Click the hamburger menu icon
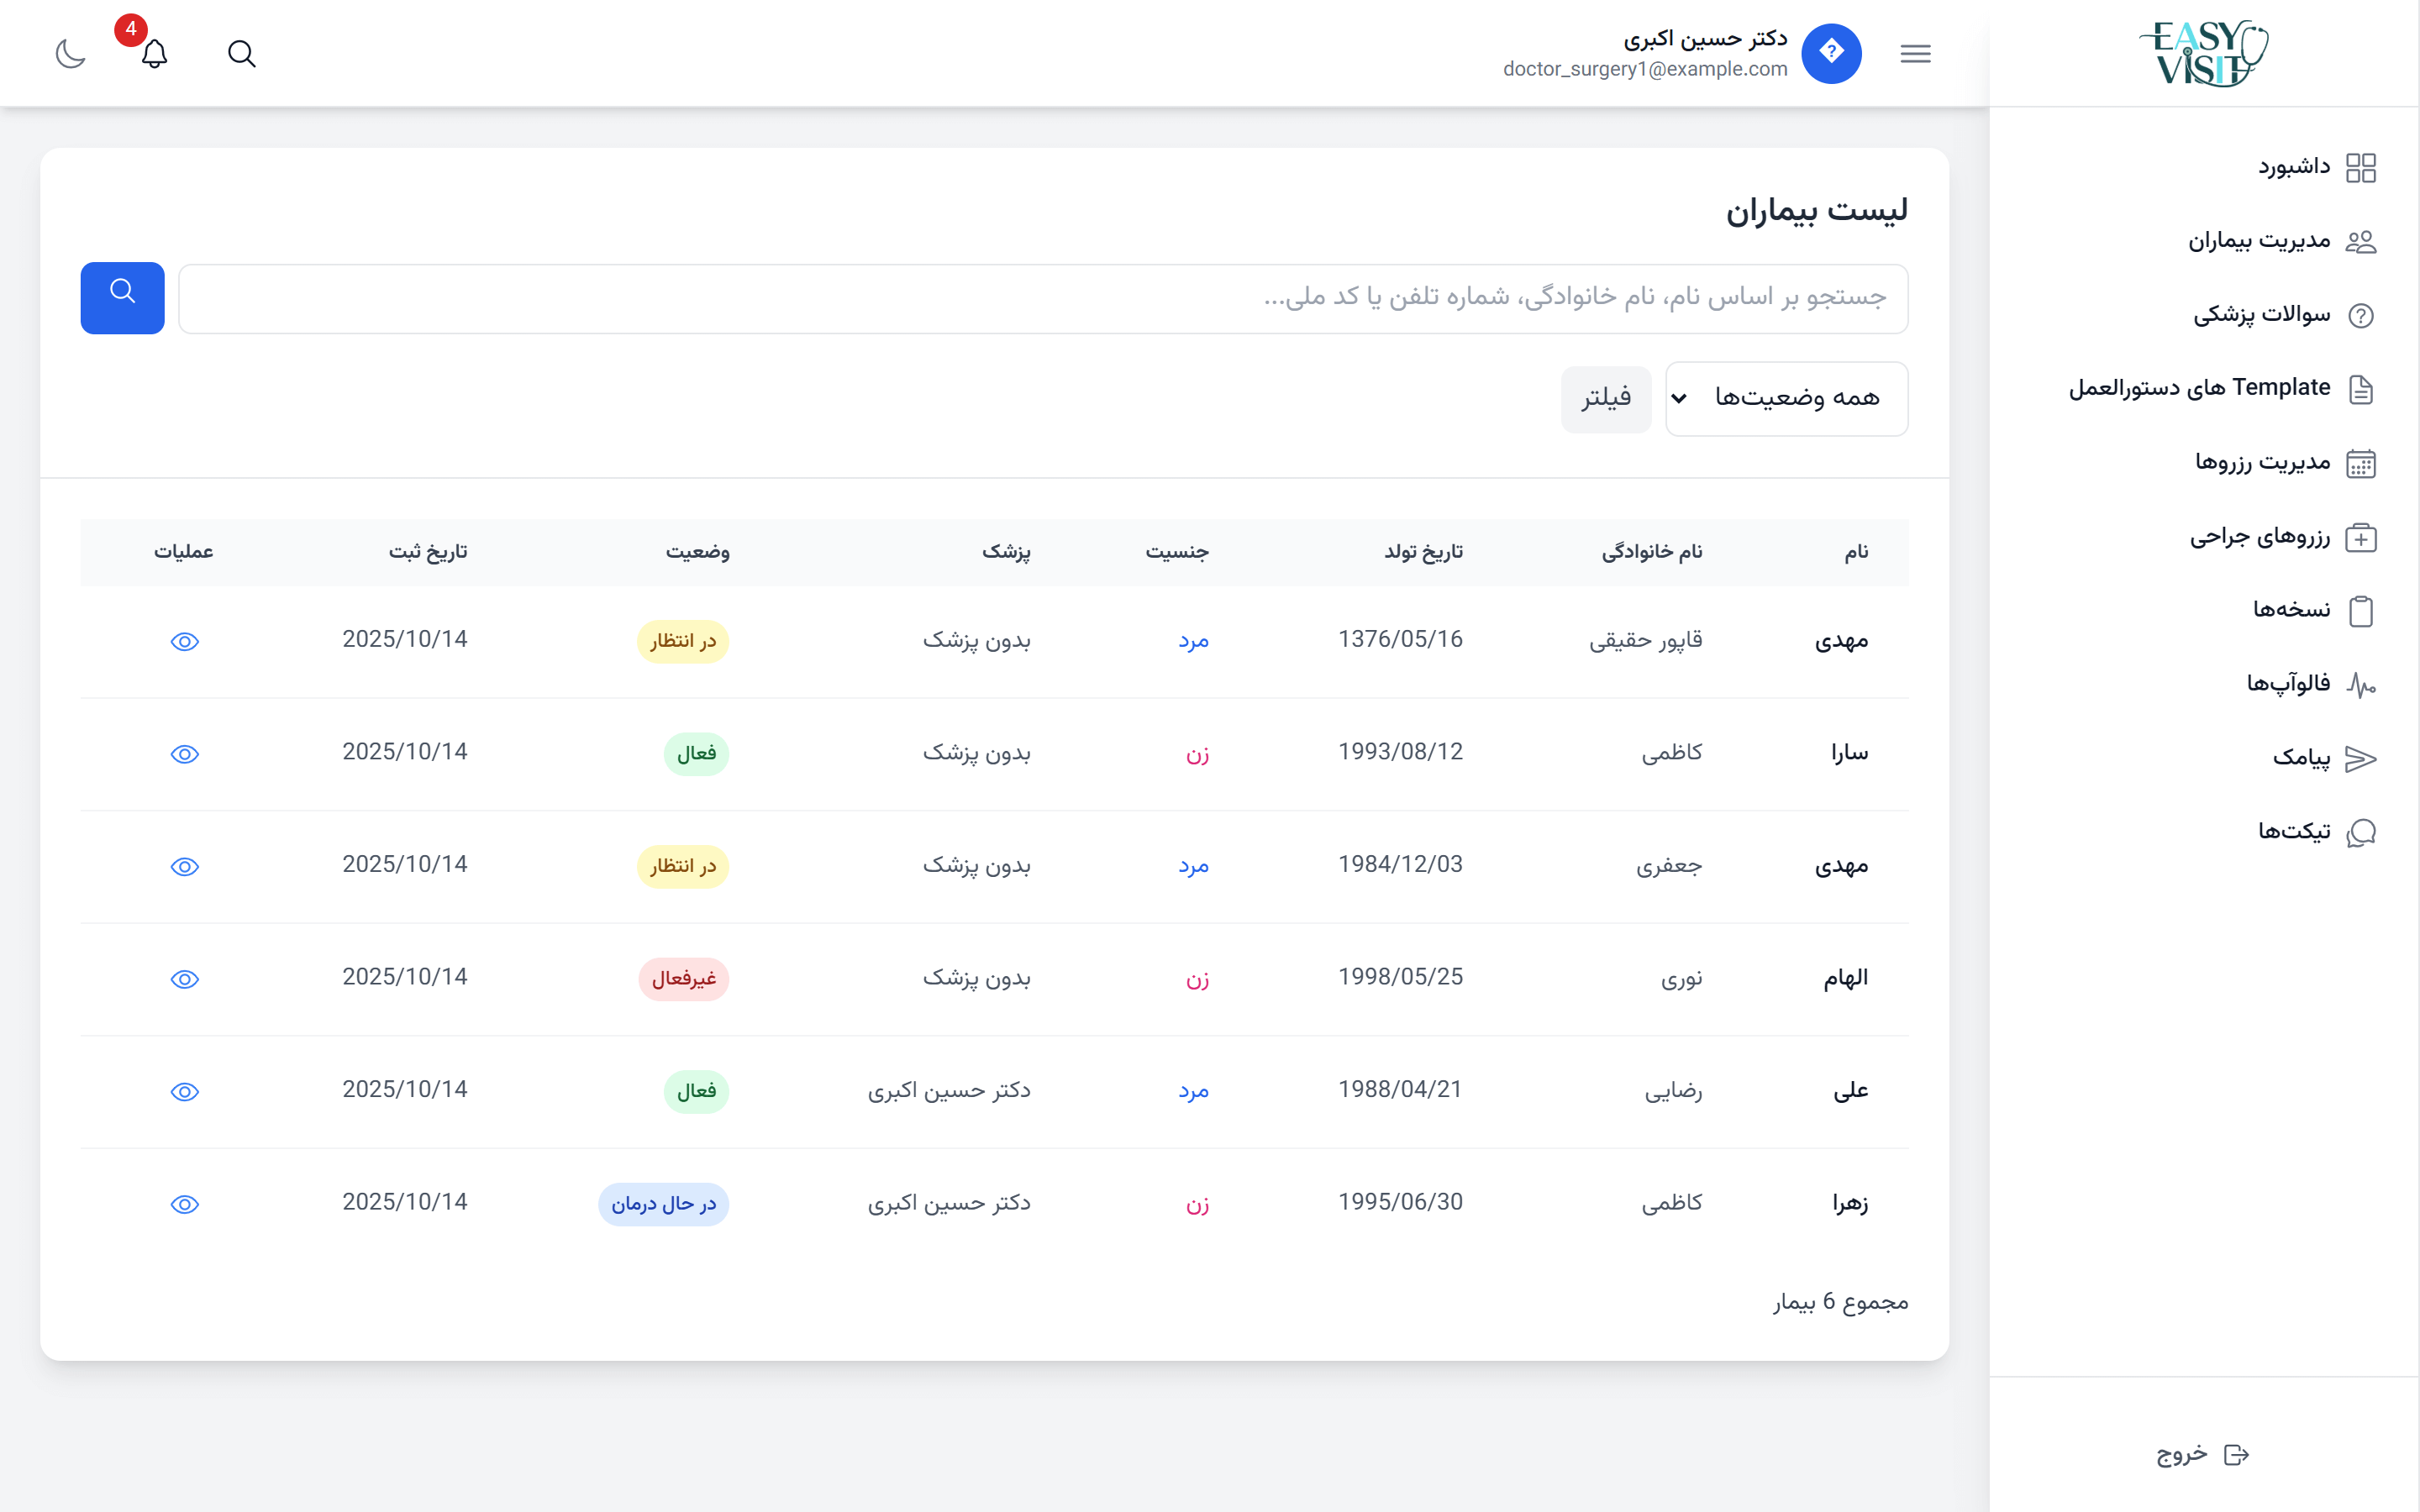Viewport: 2420px width, 1512px height. coord(1915,53)
